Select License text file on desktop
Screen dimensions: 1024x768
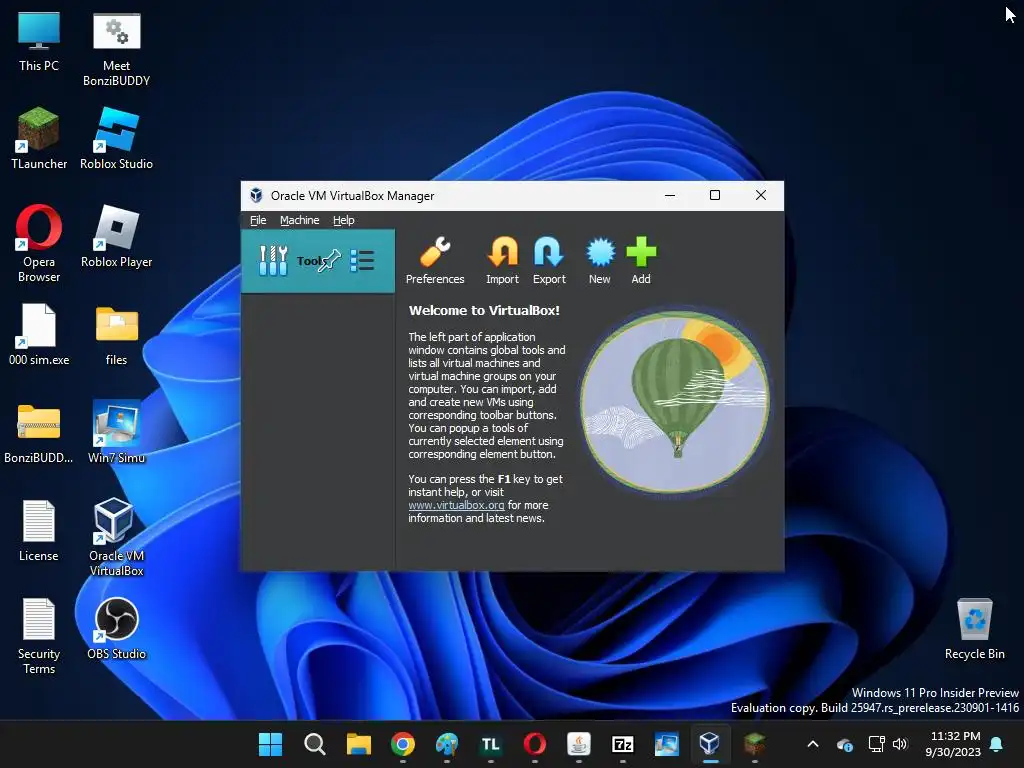click(39, 530)
